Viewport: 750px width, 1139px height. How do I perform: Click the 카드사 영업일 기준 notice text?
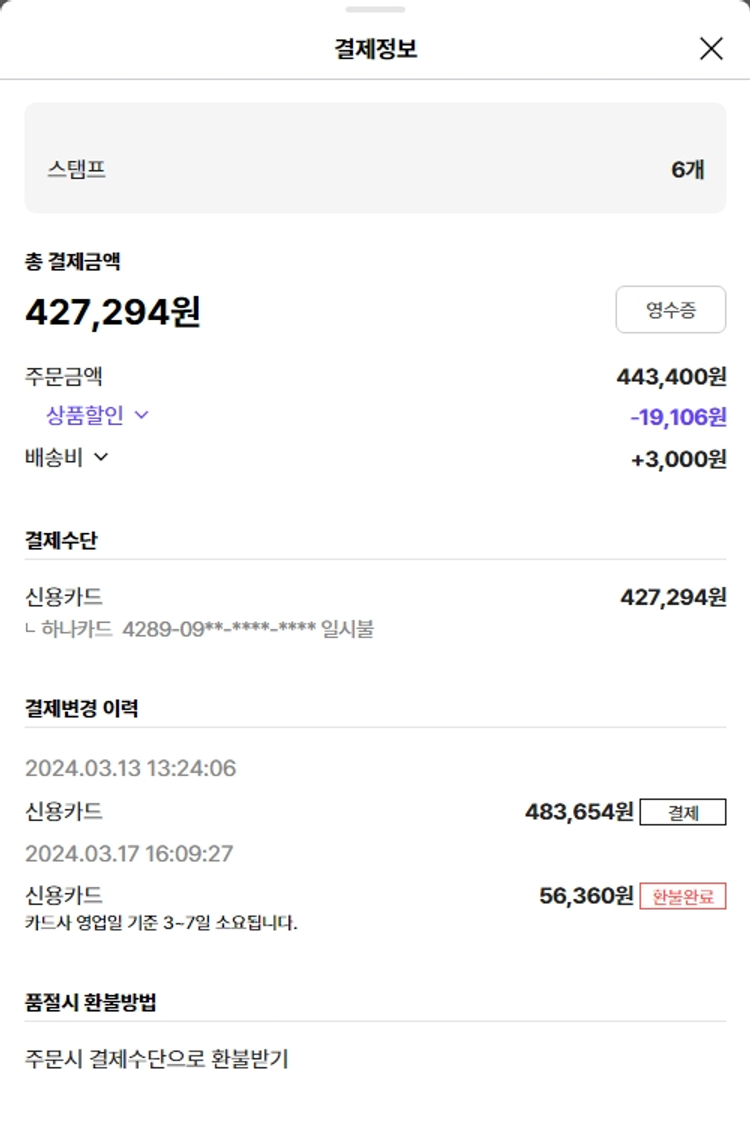point(161,922)
